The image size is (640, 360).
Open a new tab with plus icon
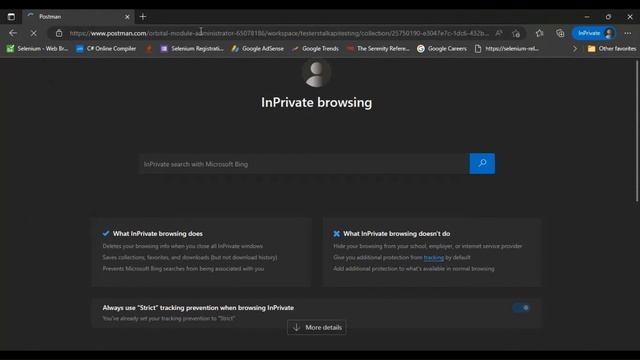point(143,17)
